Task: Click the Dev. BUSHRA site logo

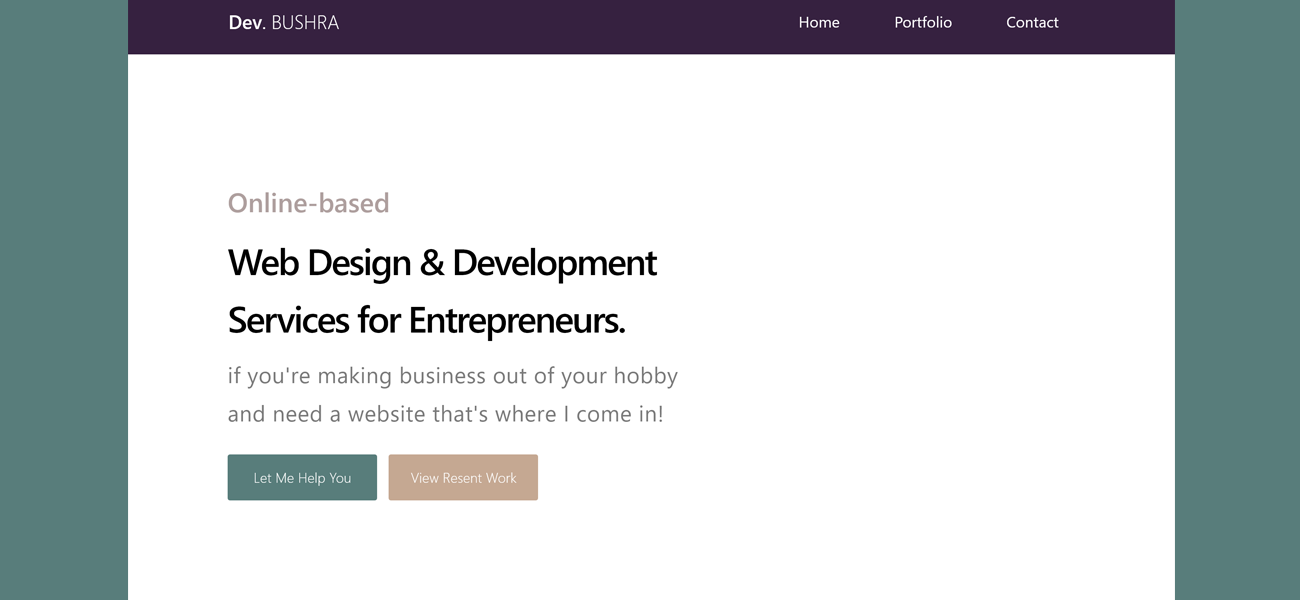Action: [283, 23]
